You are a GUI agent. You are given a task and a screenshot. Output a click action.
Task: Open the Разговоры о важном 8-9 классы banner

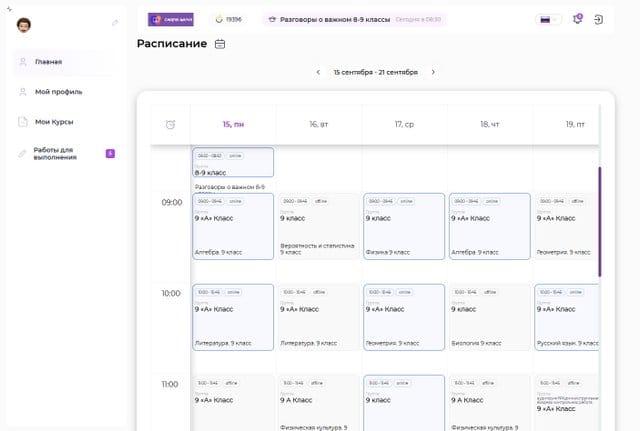355,19
